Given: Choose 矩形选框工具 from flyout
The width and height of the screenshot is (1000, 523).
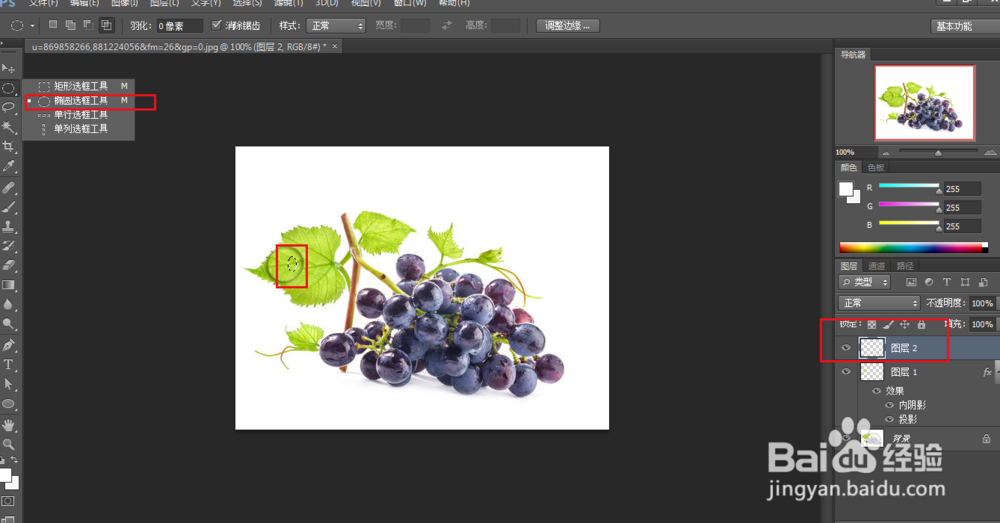Looking at the screenshot, I should [79, 86].
